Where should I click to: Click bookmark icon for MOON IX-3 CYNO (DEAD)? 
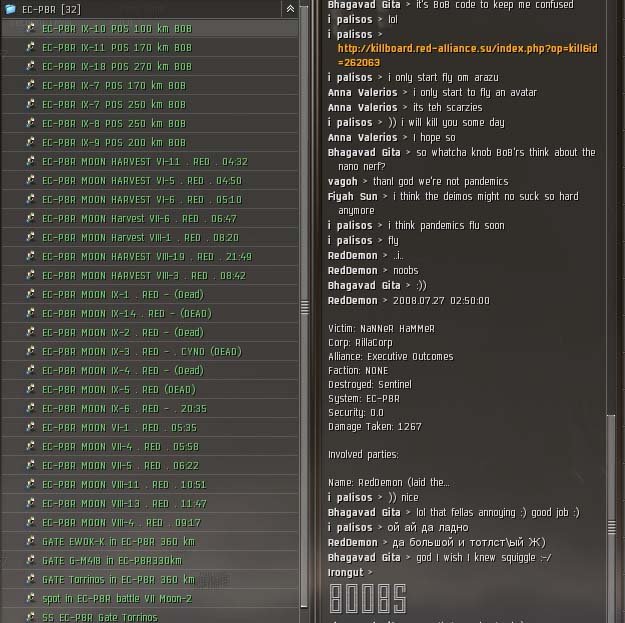click(x=30, y=351)
